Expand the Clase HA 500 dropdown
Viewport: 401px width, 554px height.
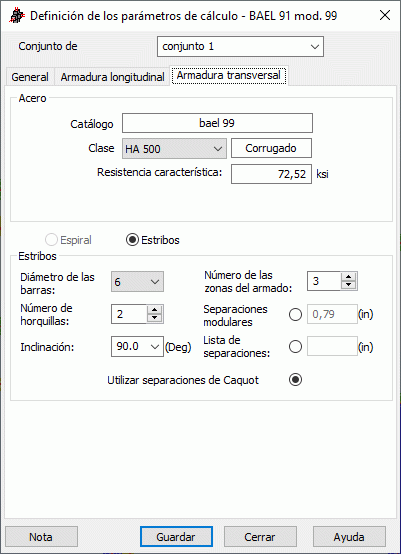coord(174,149)
